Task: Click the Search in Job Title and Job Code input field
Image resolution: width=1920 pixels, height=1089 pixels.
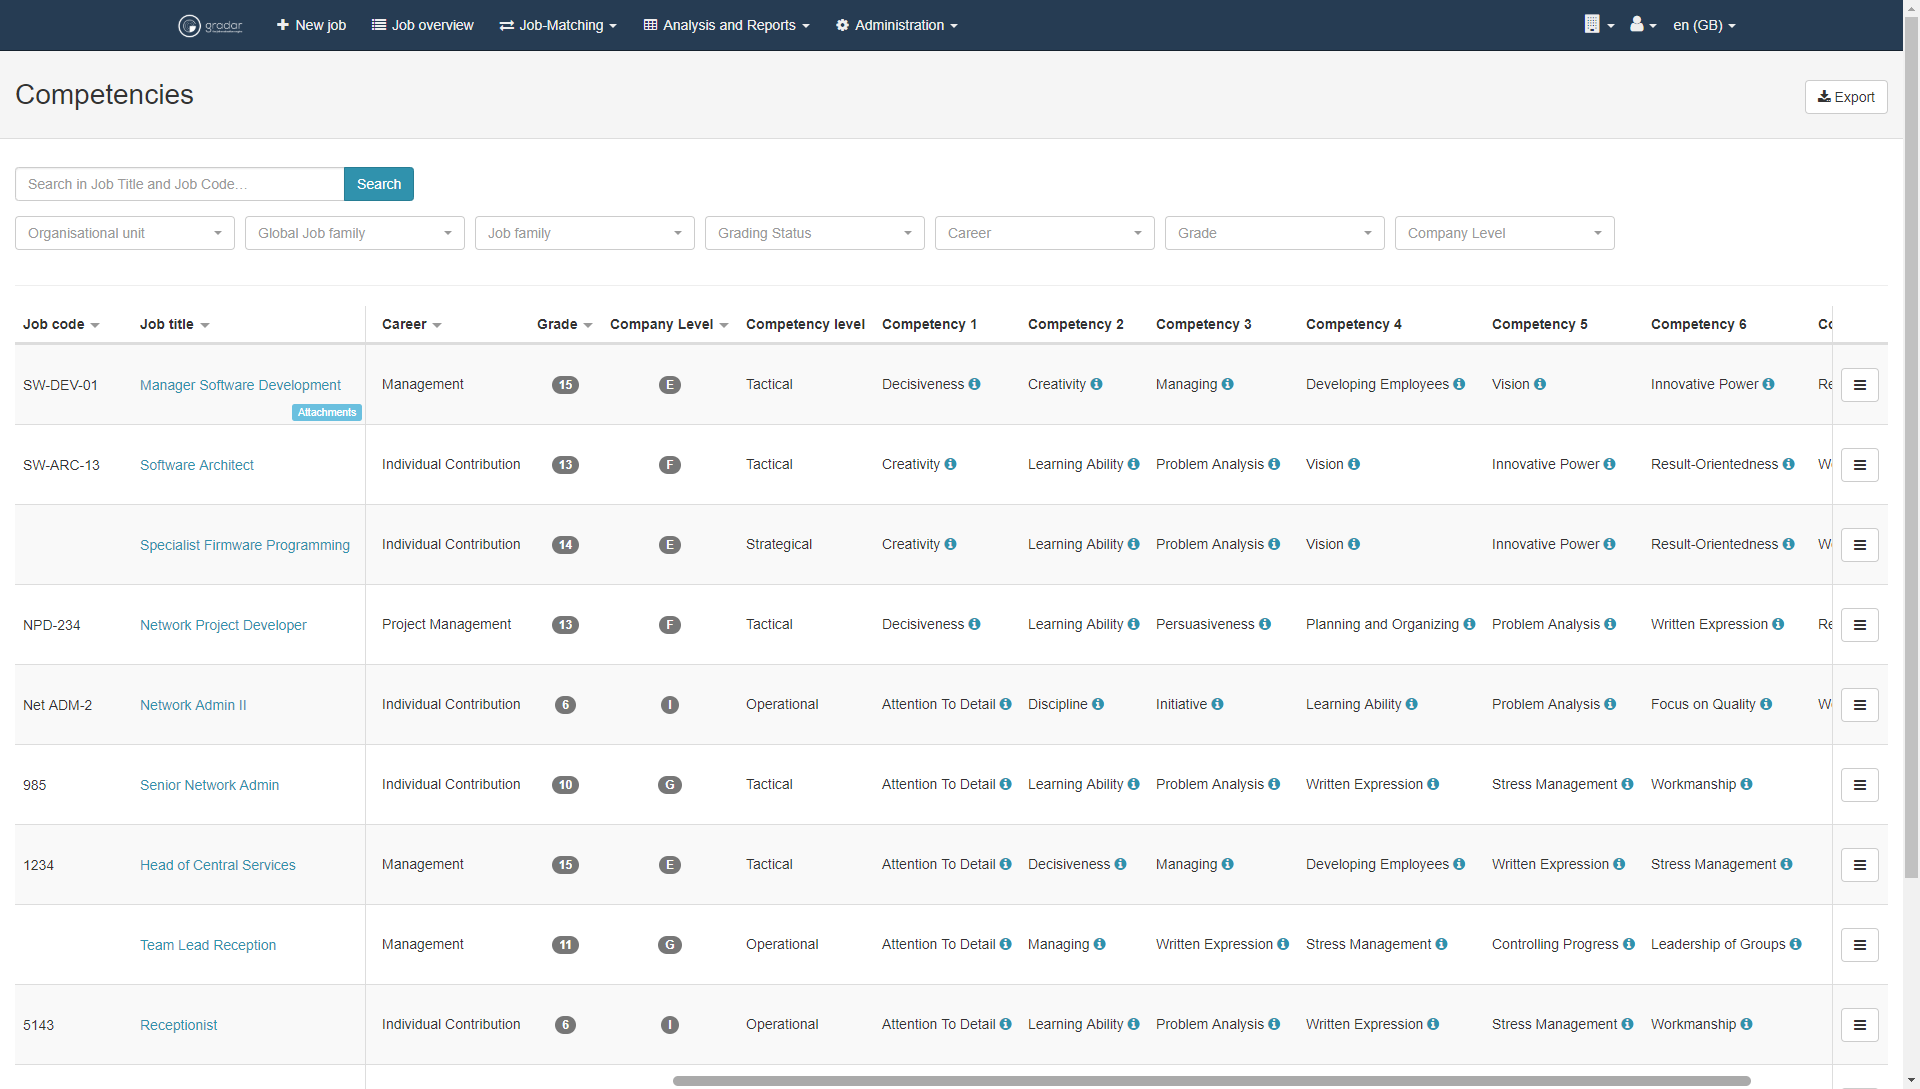Action: [179, 183]
